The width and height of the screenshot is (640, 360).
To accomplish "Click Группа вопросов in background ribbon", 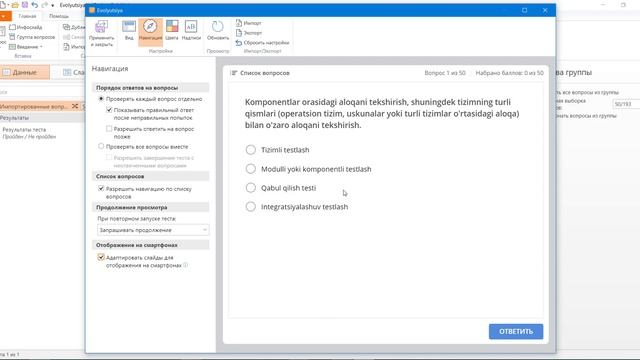I will click(32, 37).
